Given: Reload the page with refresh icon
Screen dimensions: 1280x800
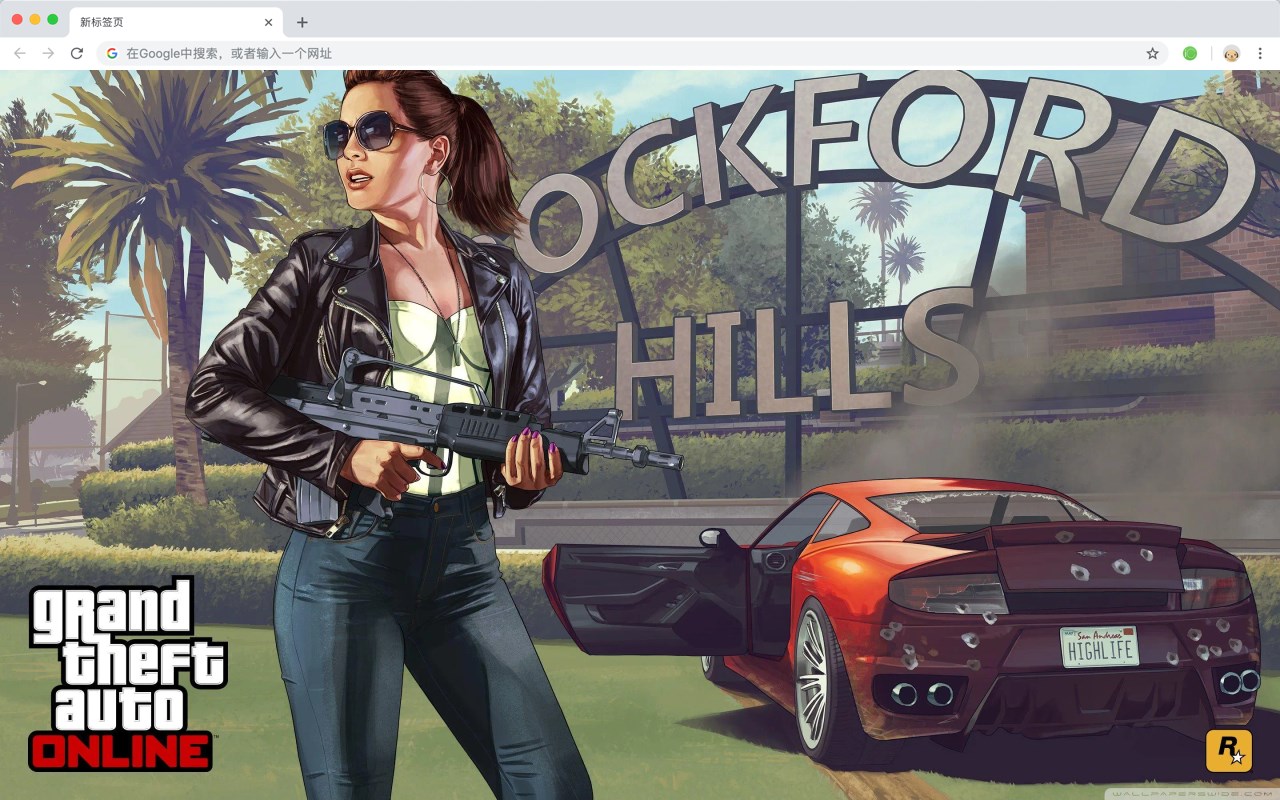Looking at the screenshot, I should pyautogui.click(x=77, y=53).
